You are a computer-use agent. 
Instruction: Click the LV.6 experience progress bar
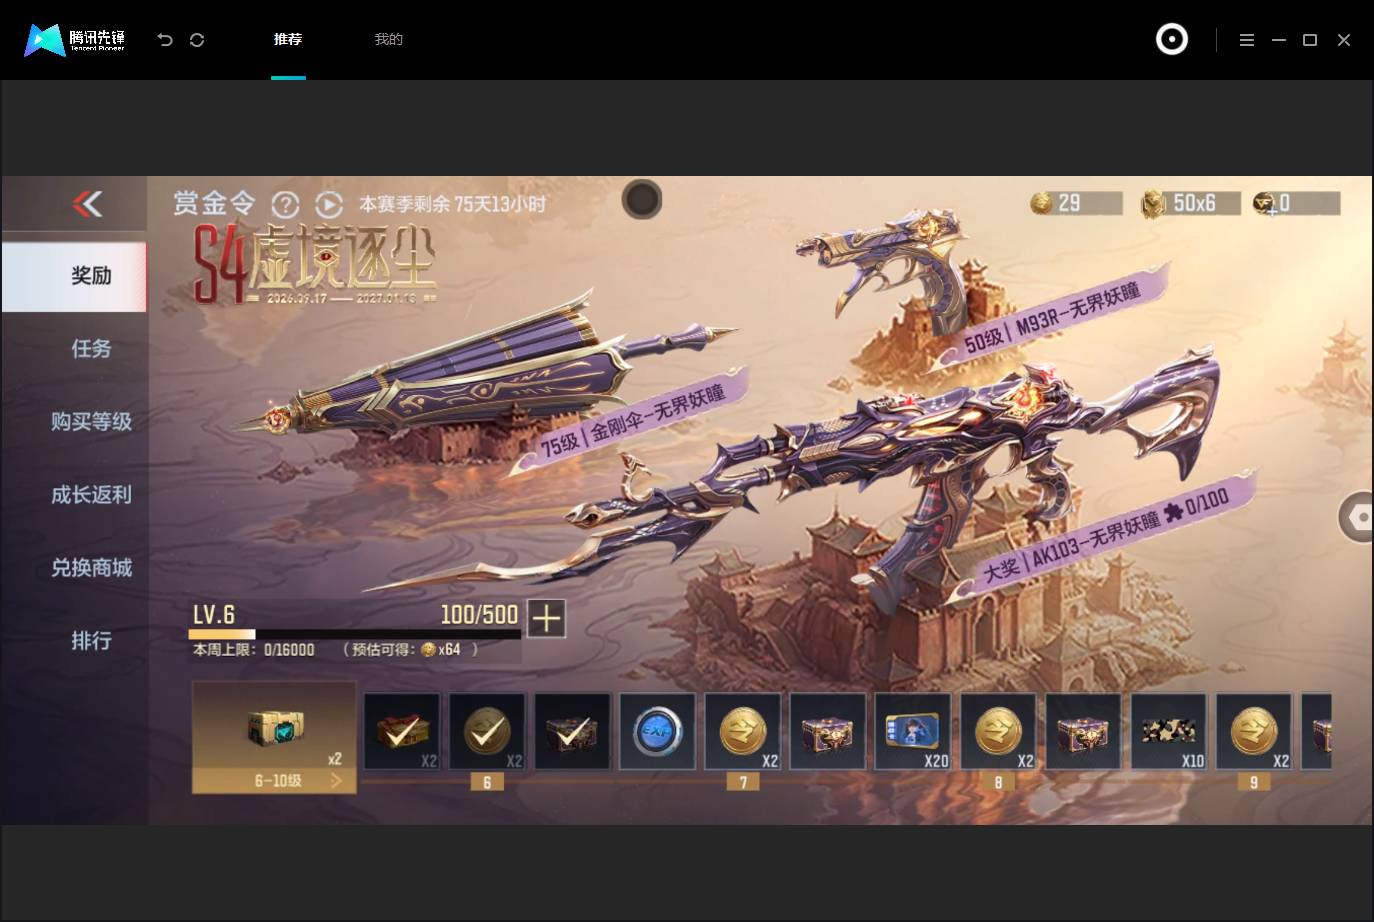pos(355,634)
